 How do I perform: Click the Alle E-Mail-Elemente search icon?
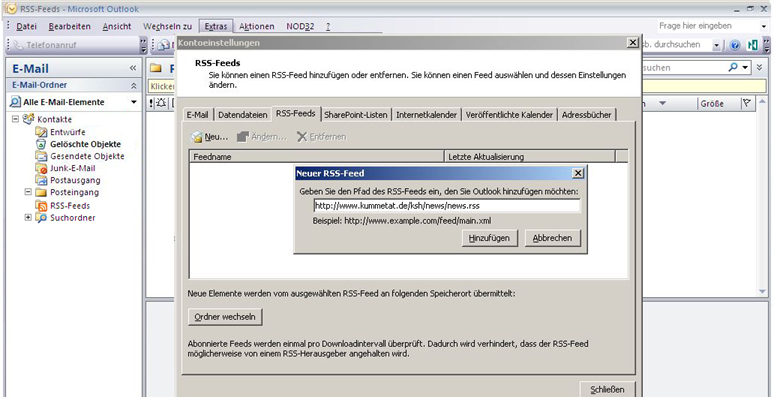point(15,102)
